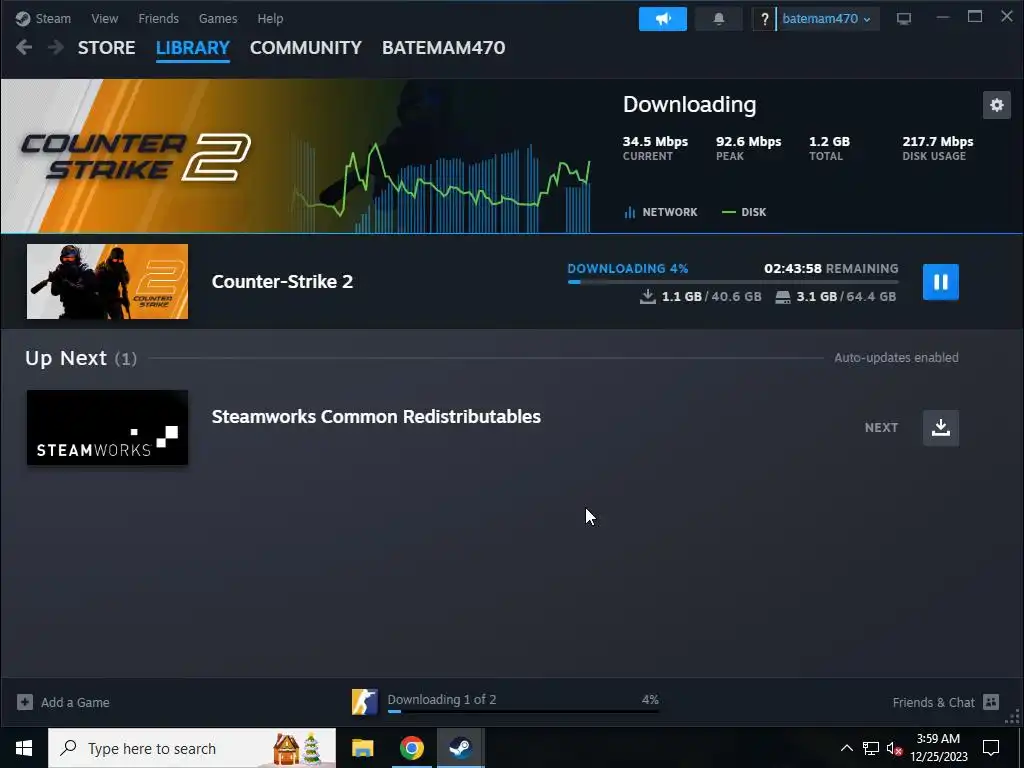Click the question mark help icon
1024x768 pixels.
coord(764,19)
